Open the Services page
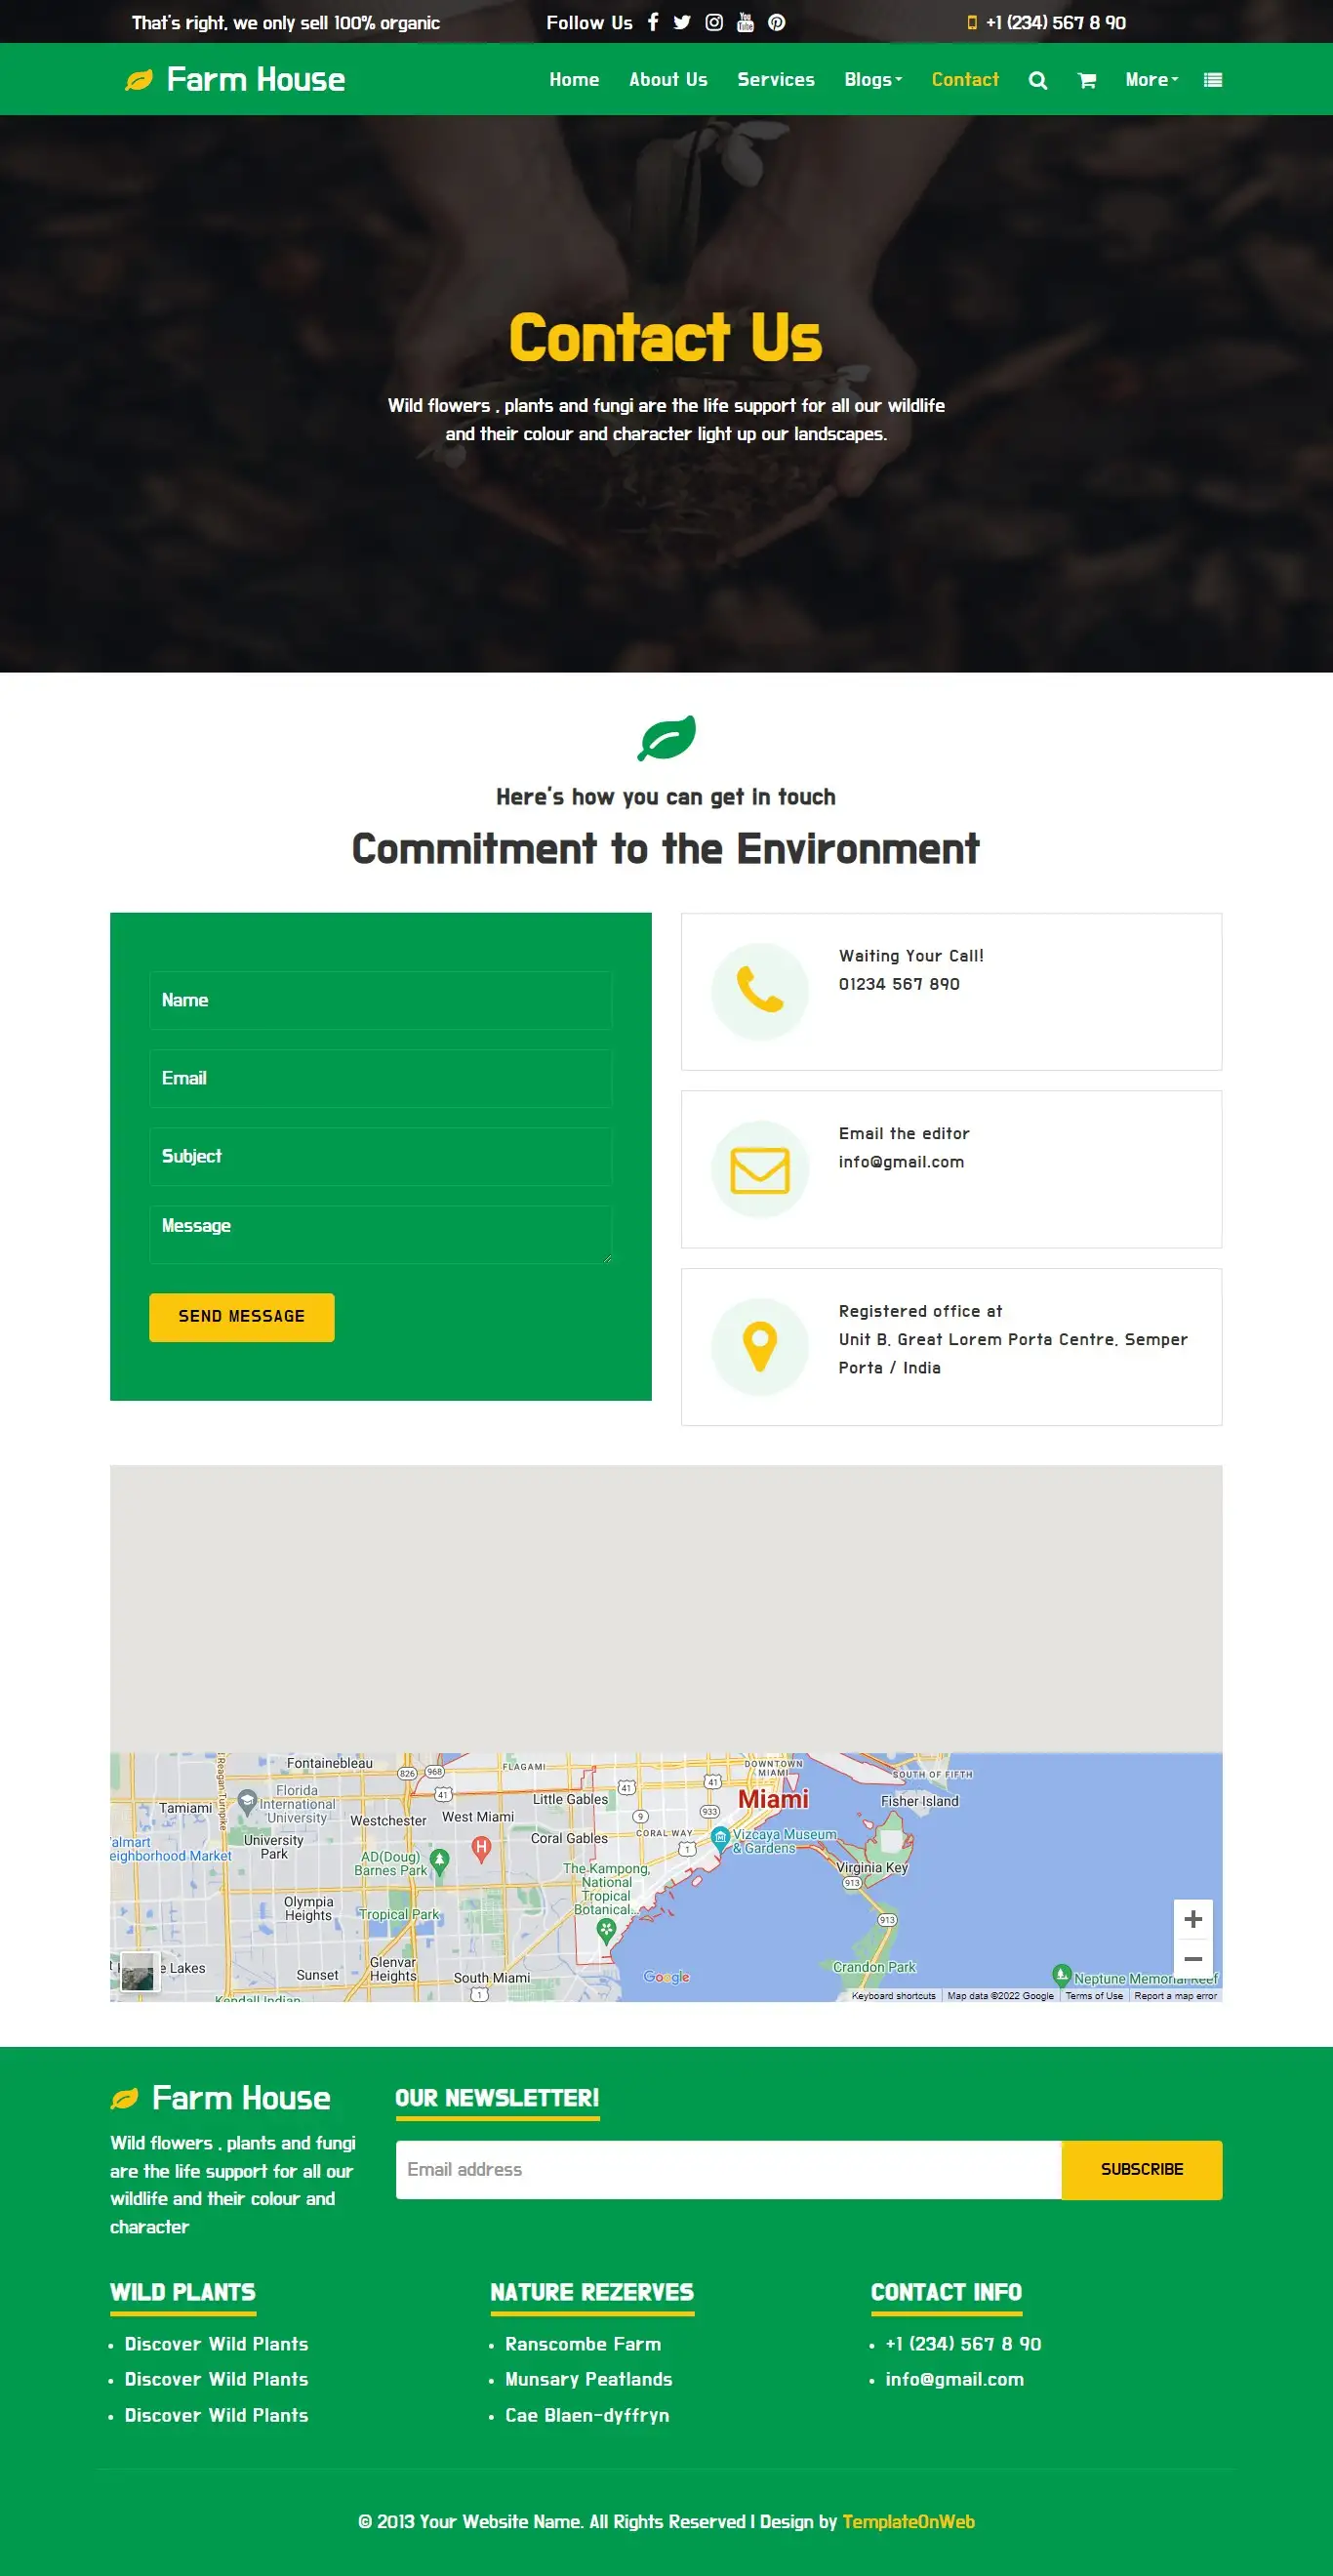The image size is (1333, 2576). (776, 80)
